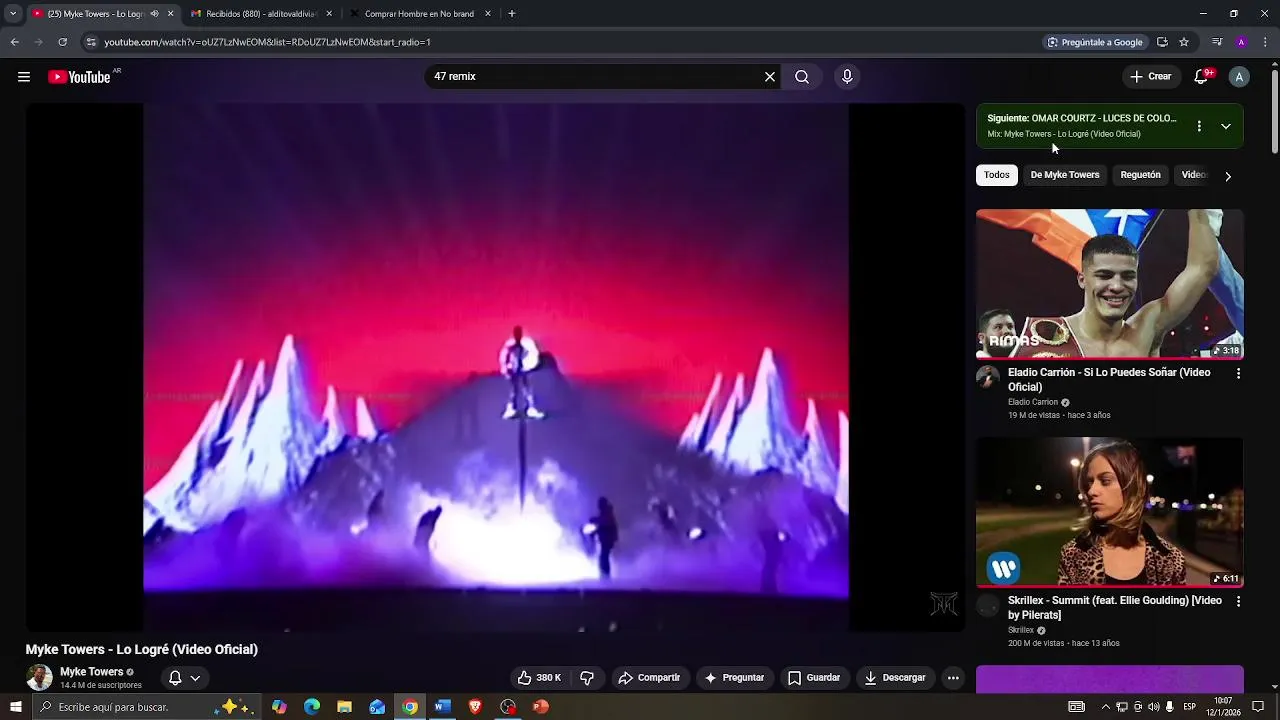Click the Guardar button
Viewport: 1280px width, 720px height.
[x=814, y=678]
